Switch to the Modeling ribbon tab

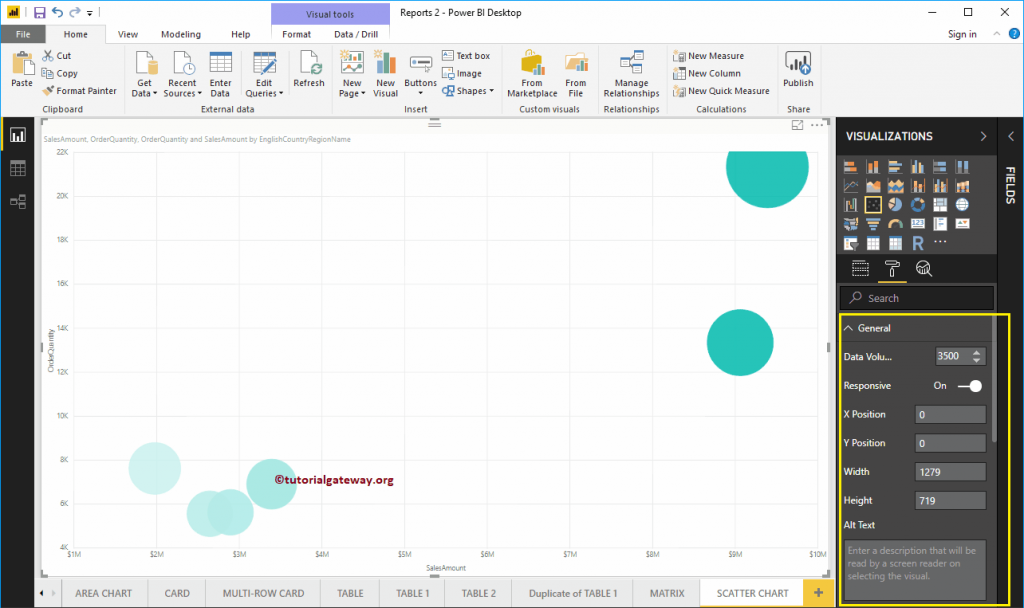(180, 33)
